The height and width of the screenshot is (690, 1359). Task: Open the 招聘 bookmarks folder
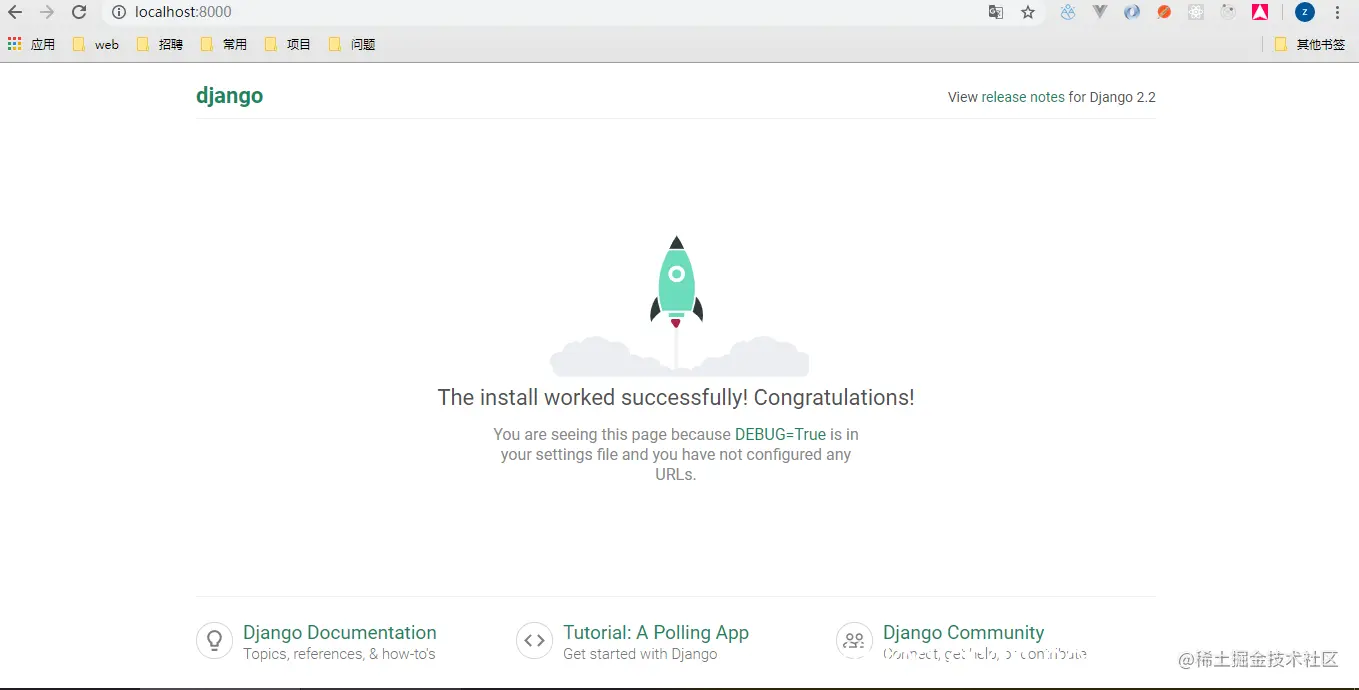click(x=159, y=44)
